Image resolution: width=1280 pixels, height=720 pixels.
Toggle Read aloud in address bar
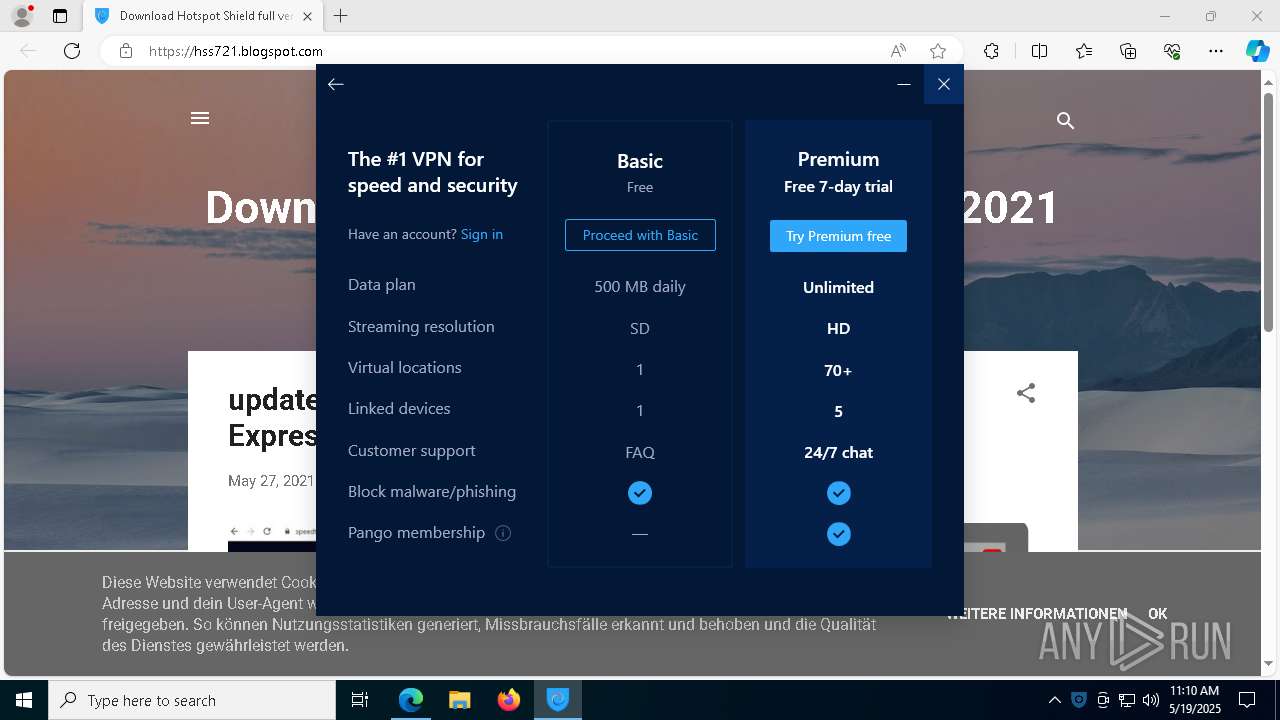(898, 51)
